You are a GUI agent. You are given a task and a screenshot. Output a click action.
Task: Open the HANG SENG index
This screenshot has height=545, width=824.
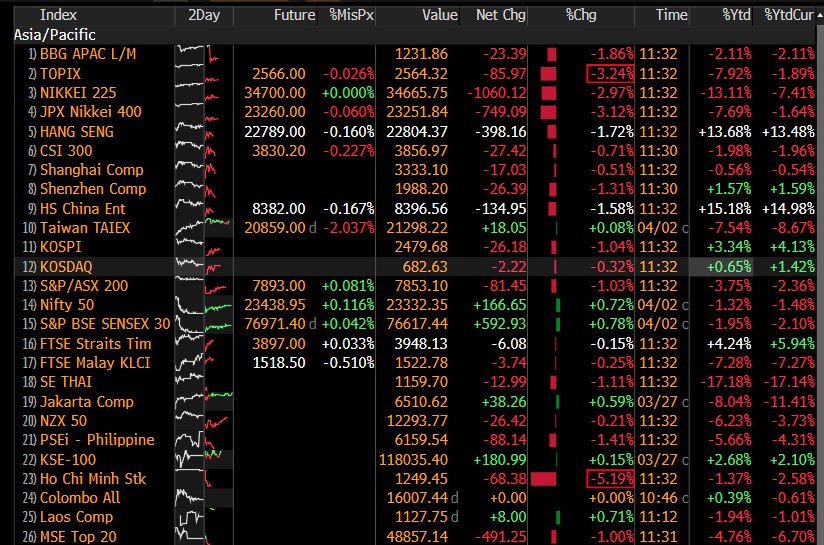(x=77, y=131)
